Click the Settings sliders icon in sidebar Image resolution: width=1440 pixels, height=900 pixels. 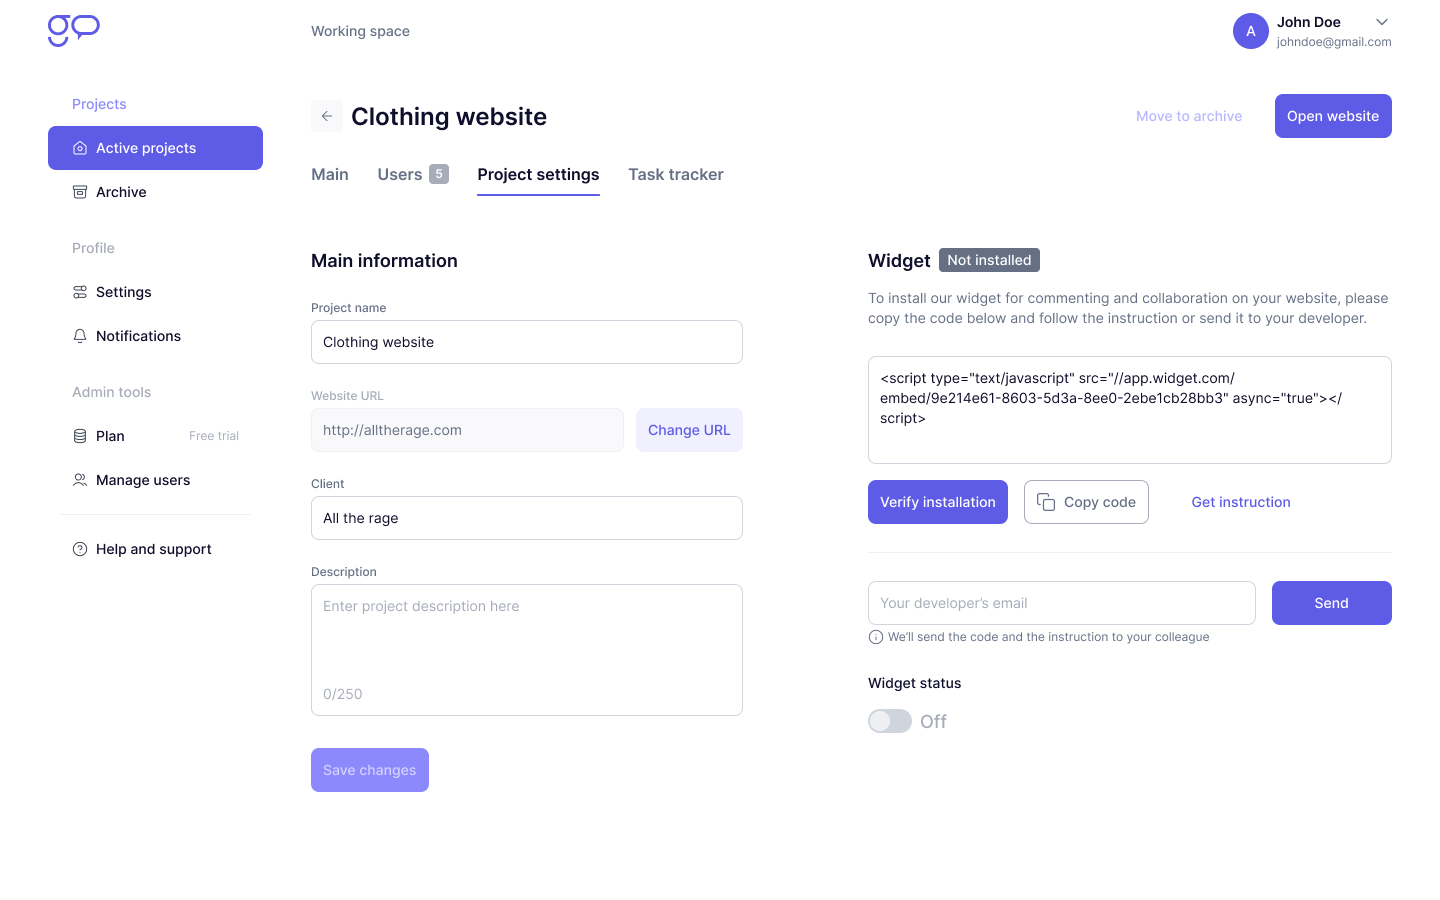[80, 292]
